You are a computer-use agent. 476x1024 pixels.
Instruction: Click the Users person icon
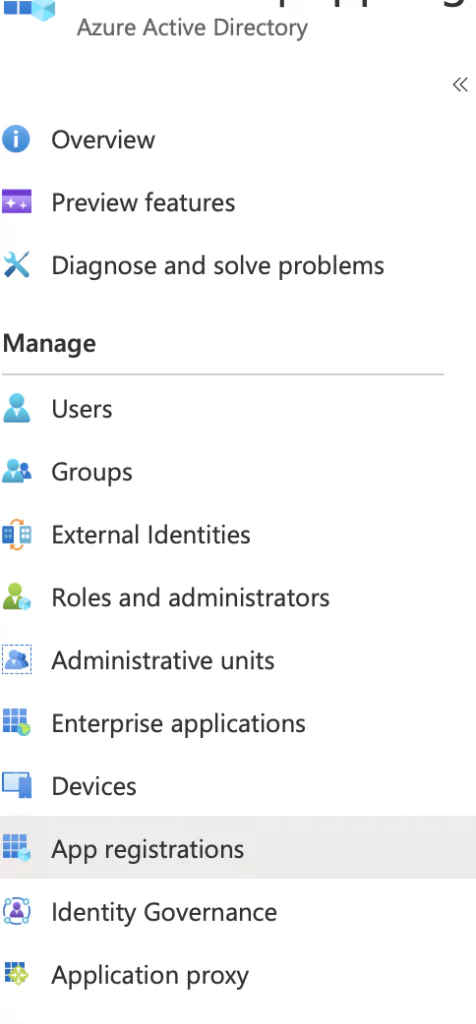(16, 408)
